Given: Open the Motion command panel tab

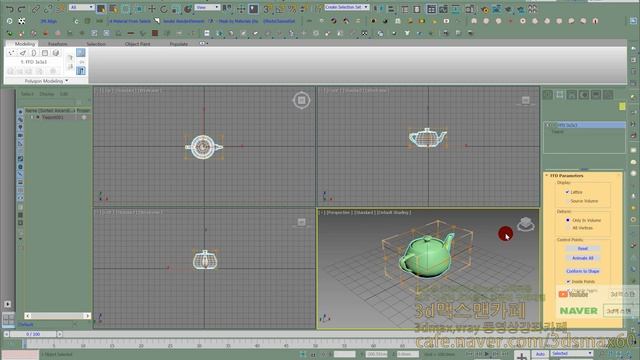Looking at the screenshot, I should point(584,95).
